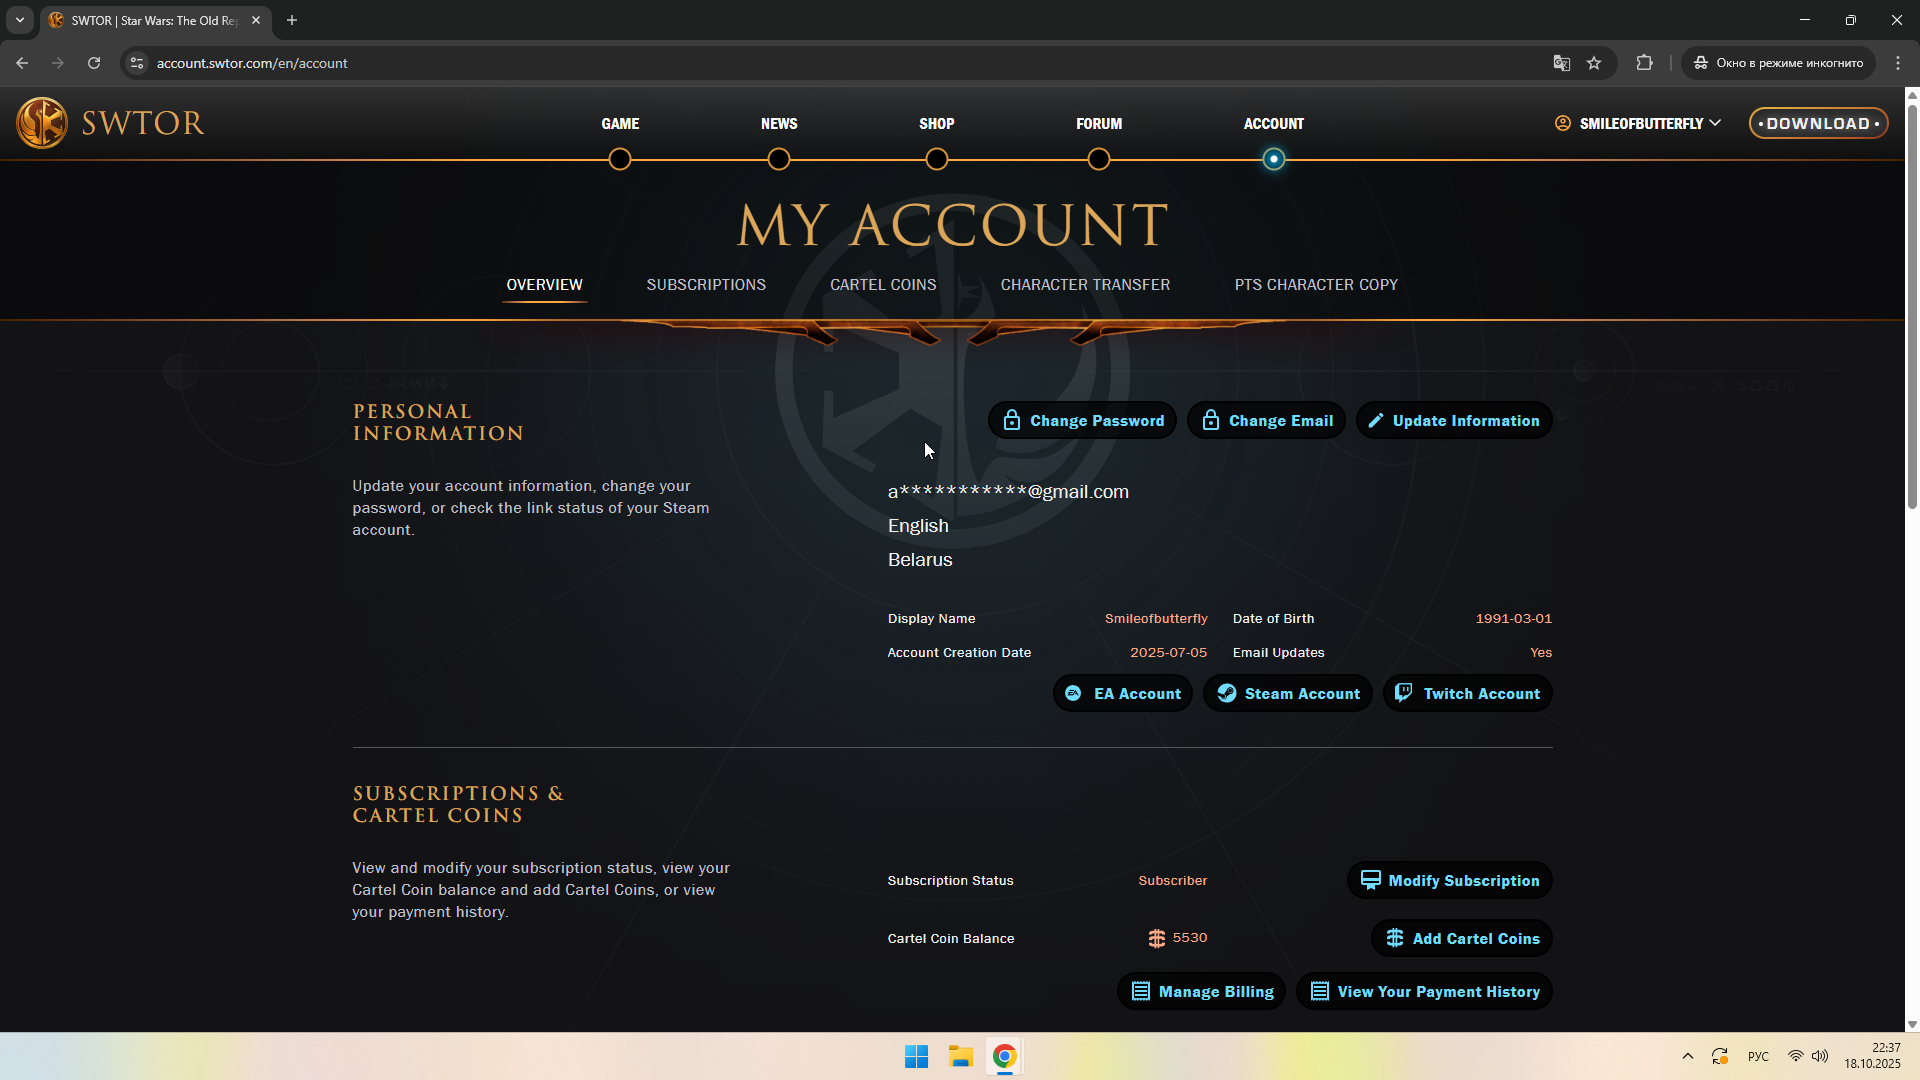
Task: Show hidden system tray icons
Action: click(x=1687, y=1056)
